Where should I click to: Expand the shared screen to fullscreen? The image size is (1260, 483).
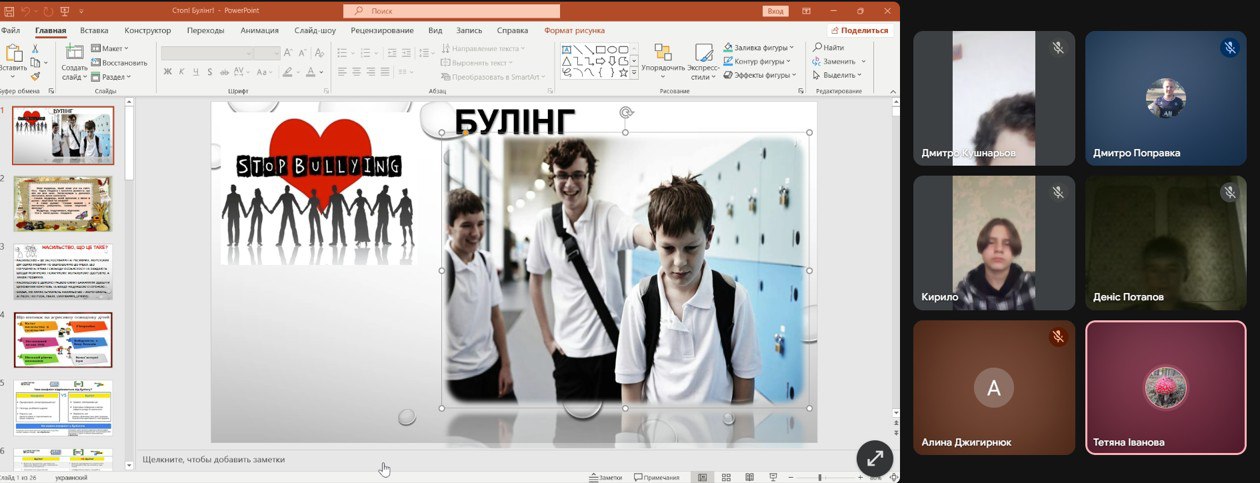coord(874,458)
